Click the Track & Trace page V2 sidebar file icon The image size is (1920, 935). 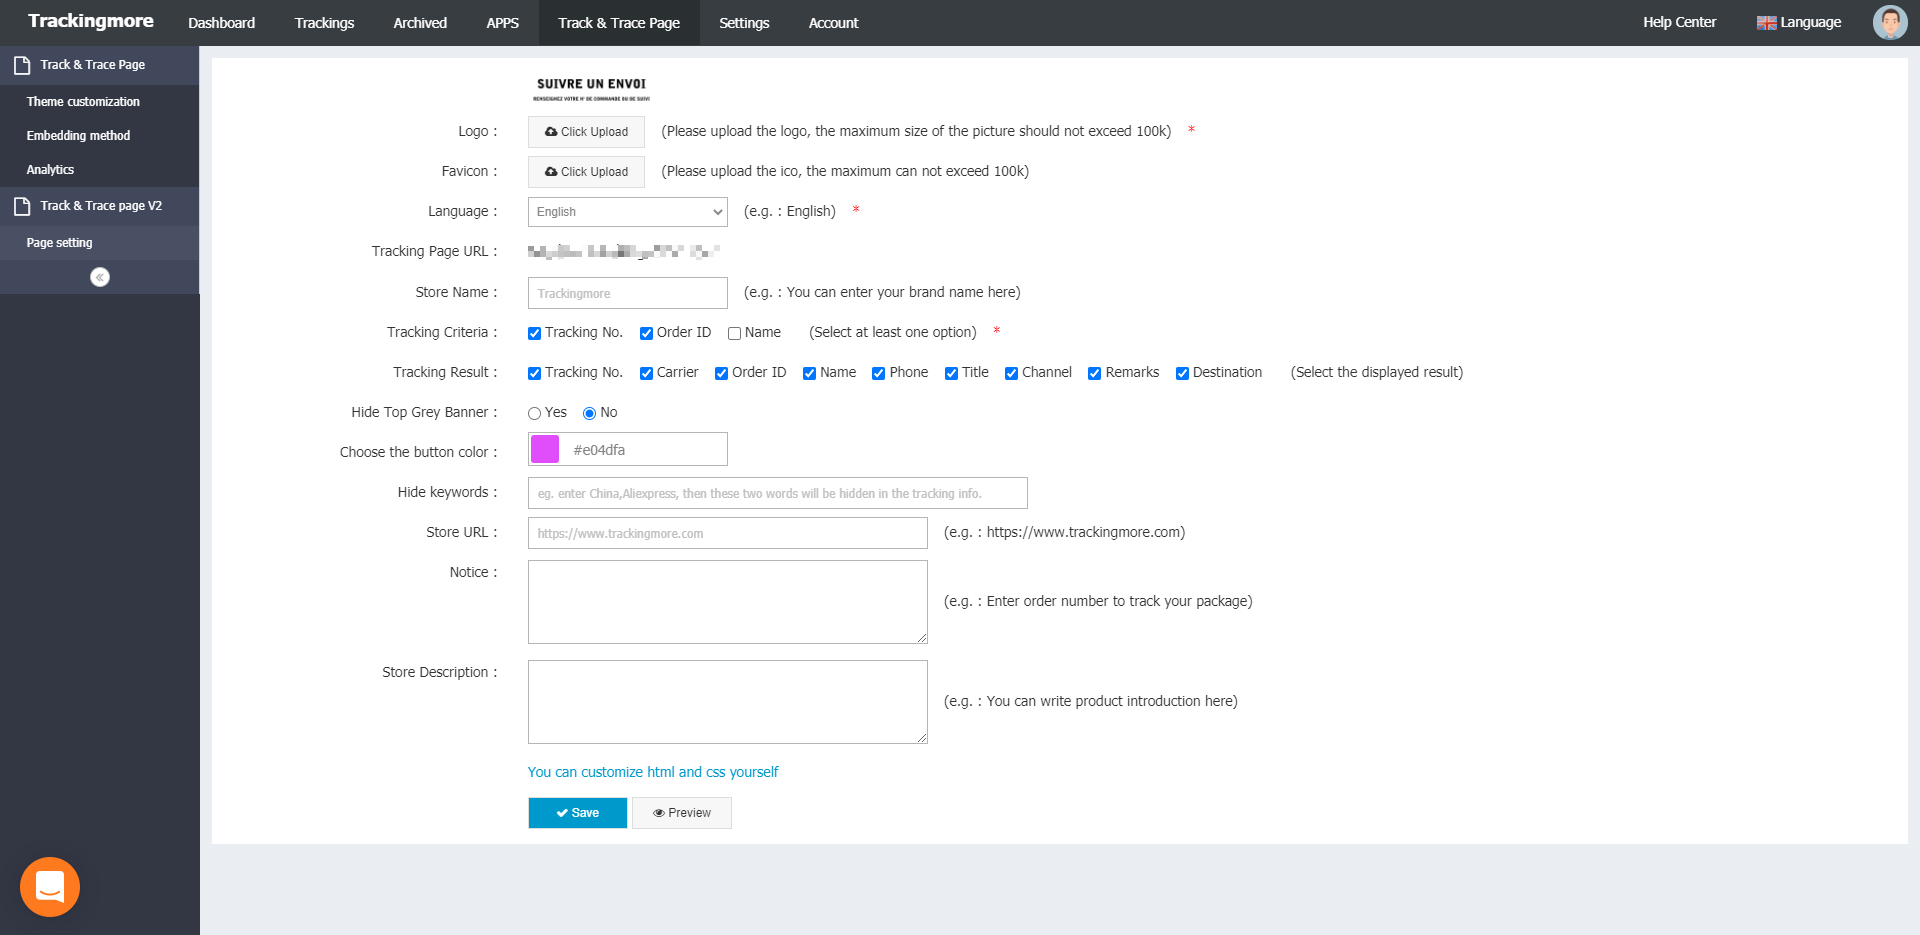coord(22,207)
